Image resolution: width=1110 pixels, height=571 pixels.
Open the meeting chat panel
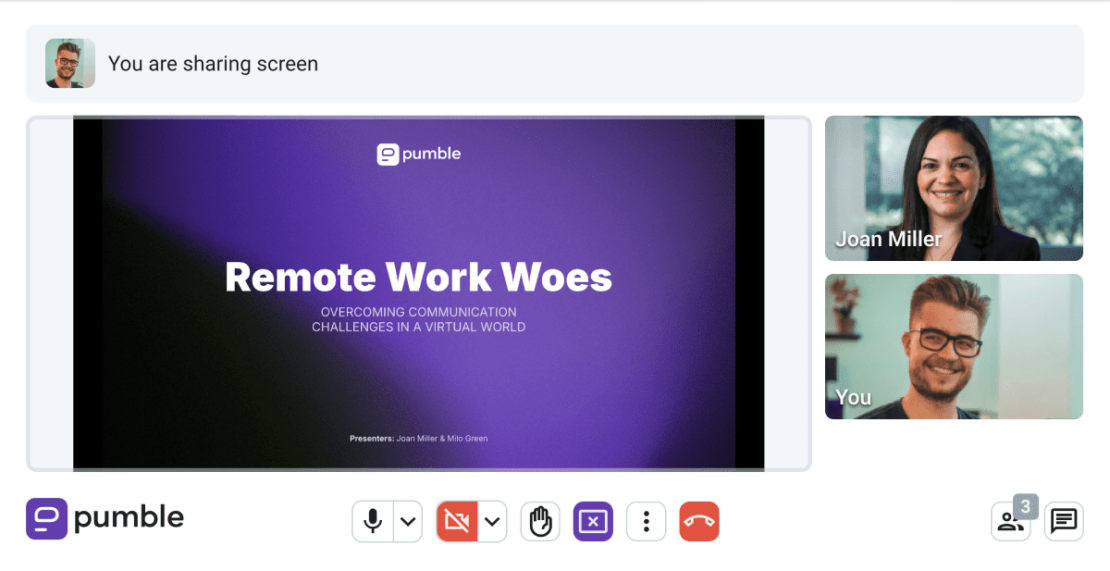(1064, 521)
